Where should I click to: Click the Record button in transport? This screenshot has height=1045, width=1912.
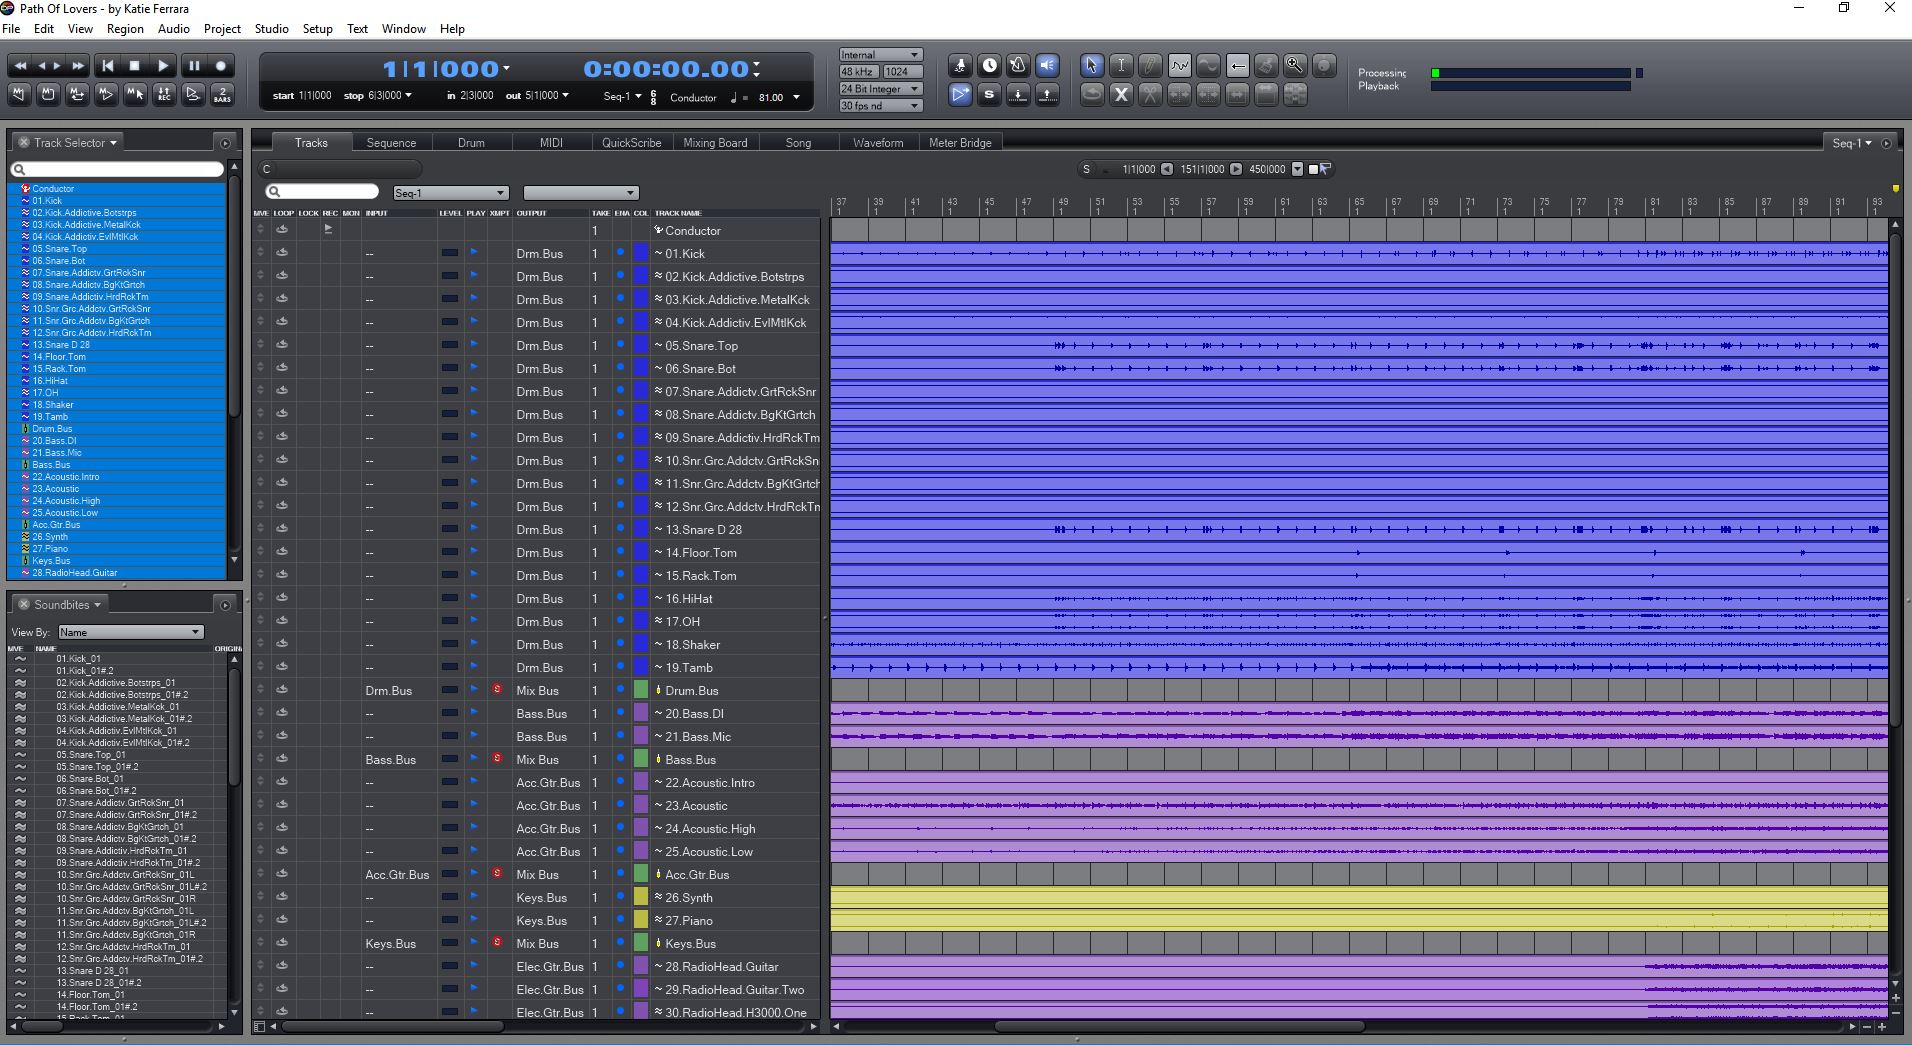(221, 66)
